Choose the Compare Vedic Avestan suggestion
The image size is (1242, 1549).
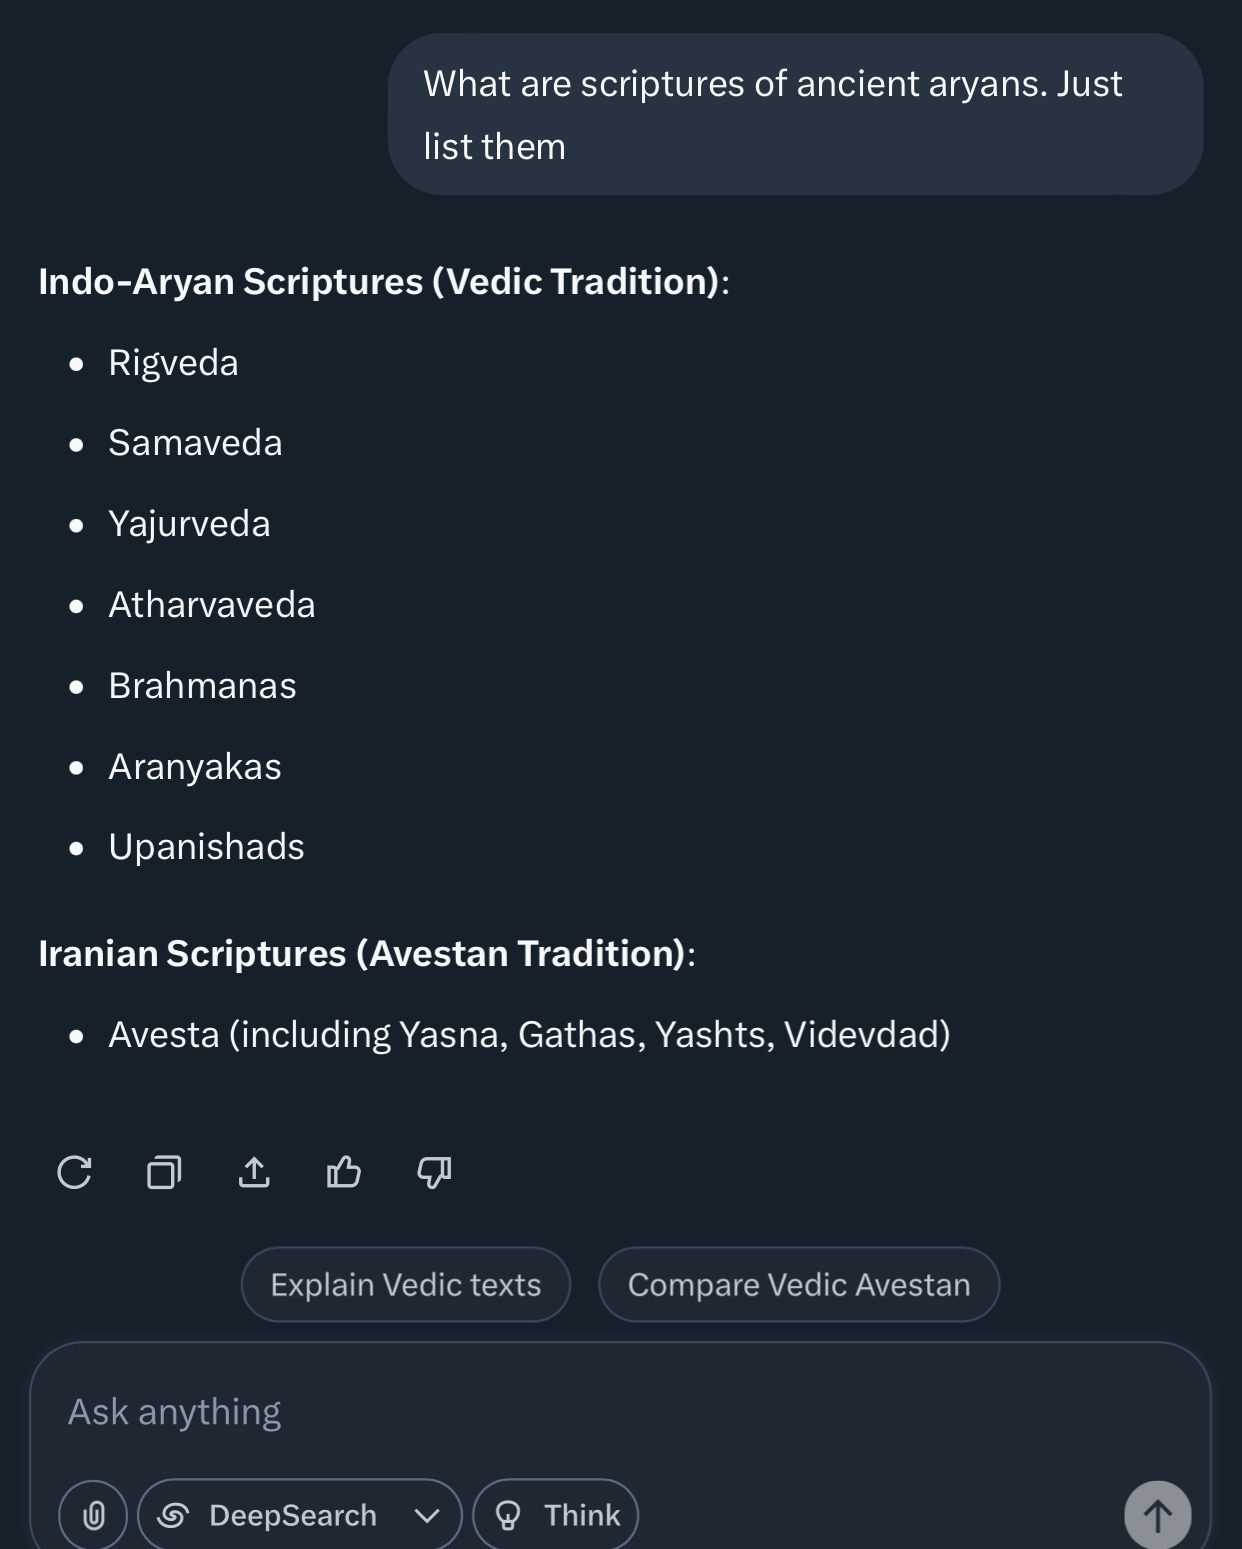point(799,1284)
